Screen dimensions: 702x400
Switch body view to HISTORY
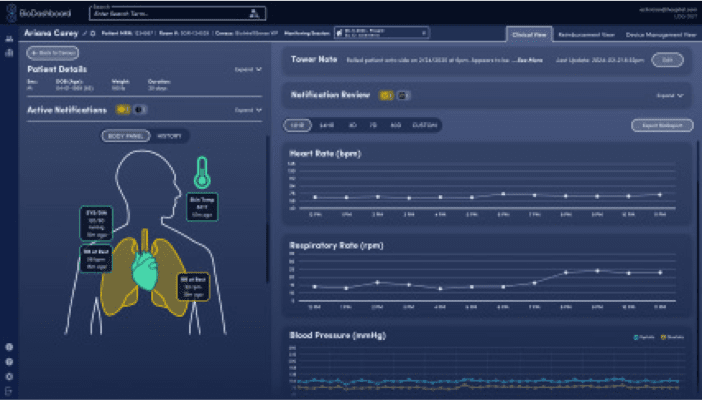[169, 135]
